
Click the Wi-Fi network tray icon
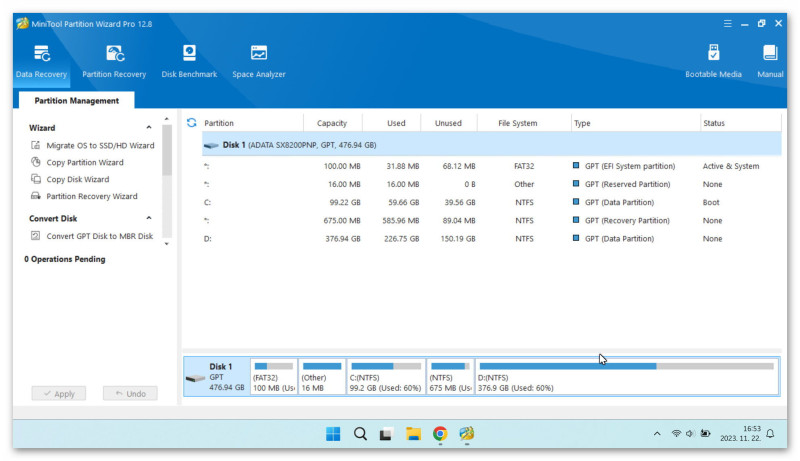point(676,434)
